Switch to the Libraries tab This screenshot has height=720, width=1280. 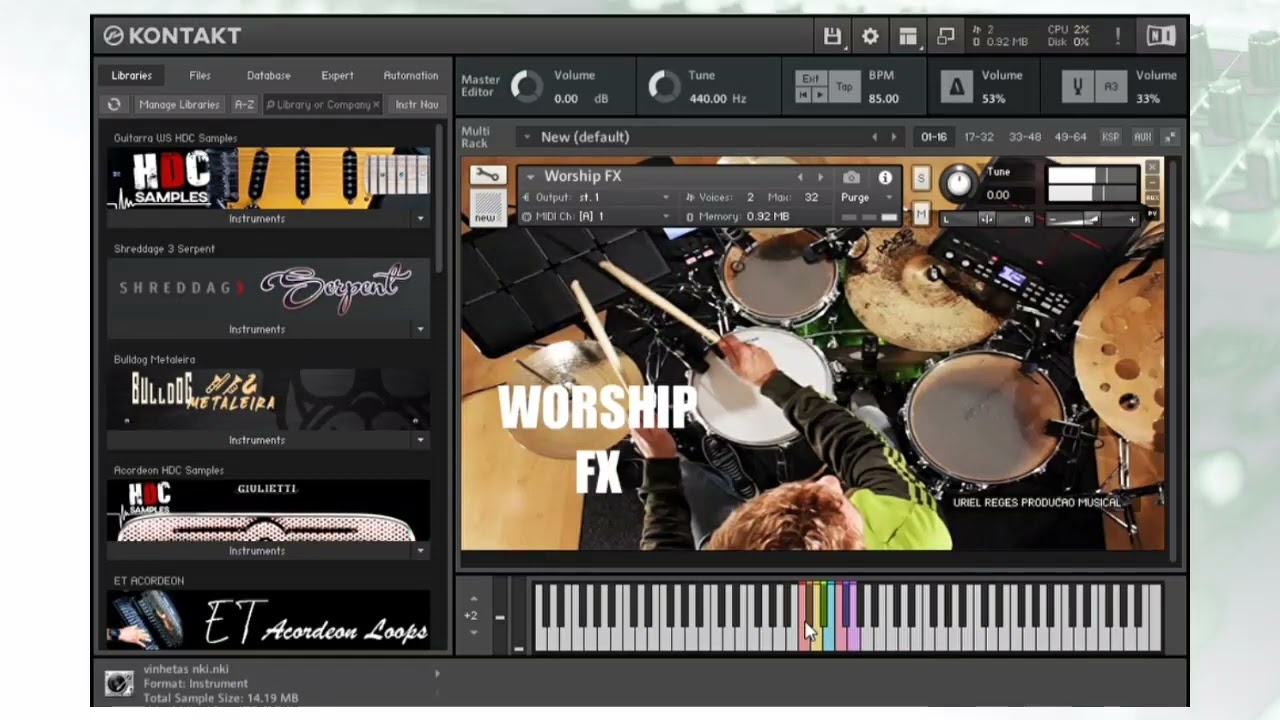(x=132, y=76)
